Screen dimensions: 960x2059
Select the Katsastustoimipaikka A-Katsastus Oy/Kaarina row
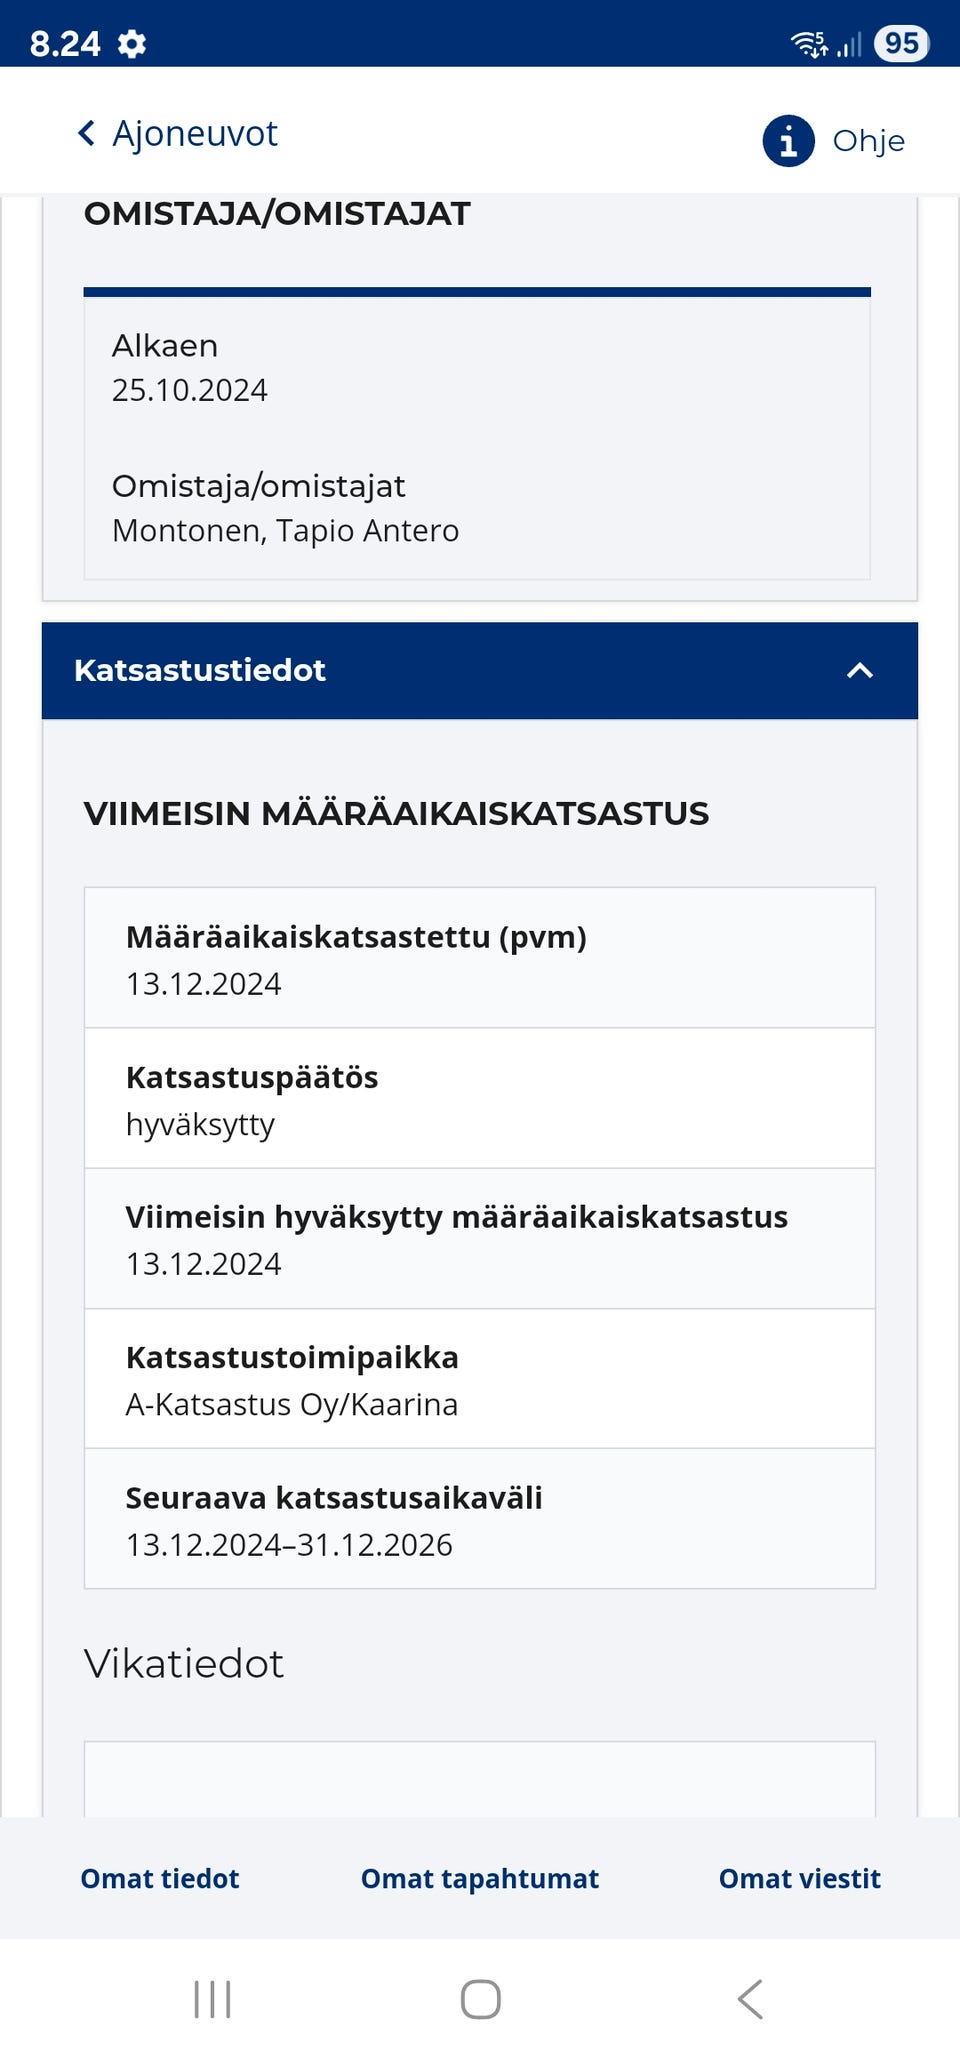point(480,1380)
